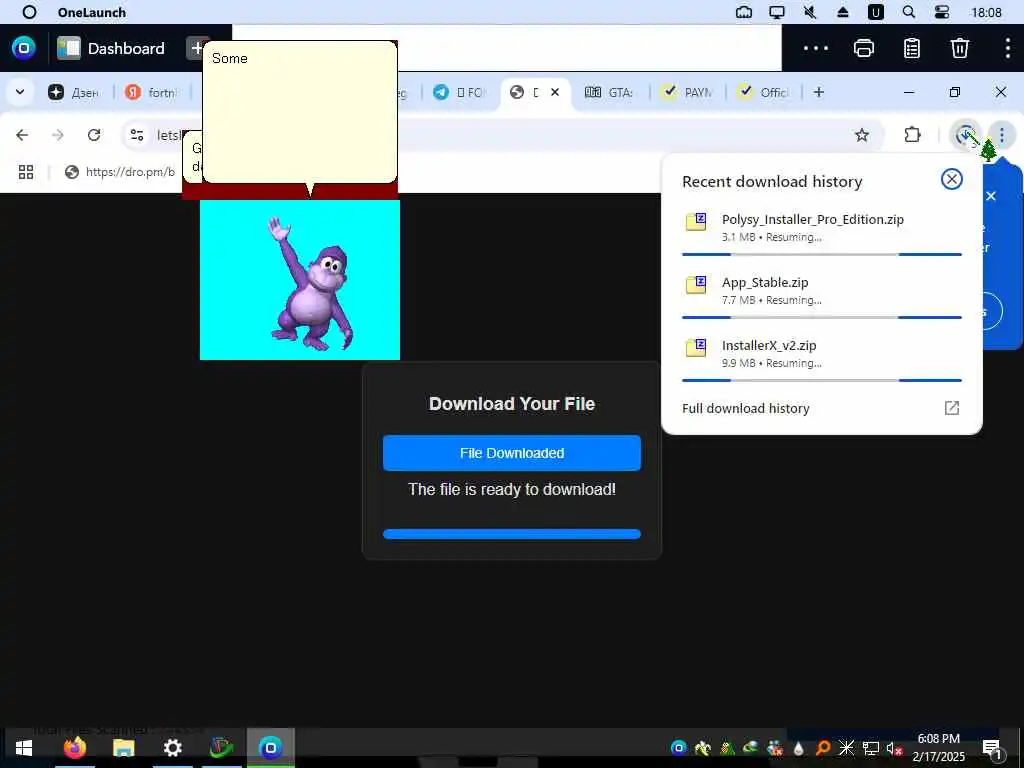This screenshot has height=768, width=1024.
Task: Click the File Downloaded button
Action: (x=511, y=453)
